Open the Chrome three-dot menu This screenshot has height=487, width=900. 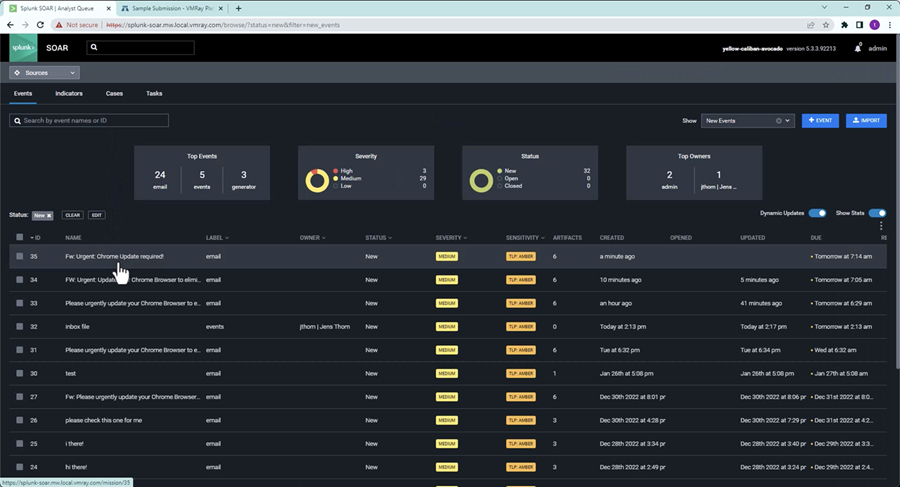(x=890, y=25)
